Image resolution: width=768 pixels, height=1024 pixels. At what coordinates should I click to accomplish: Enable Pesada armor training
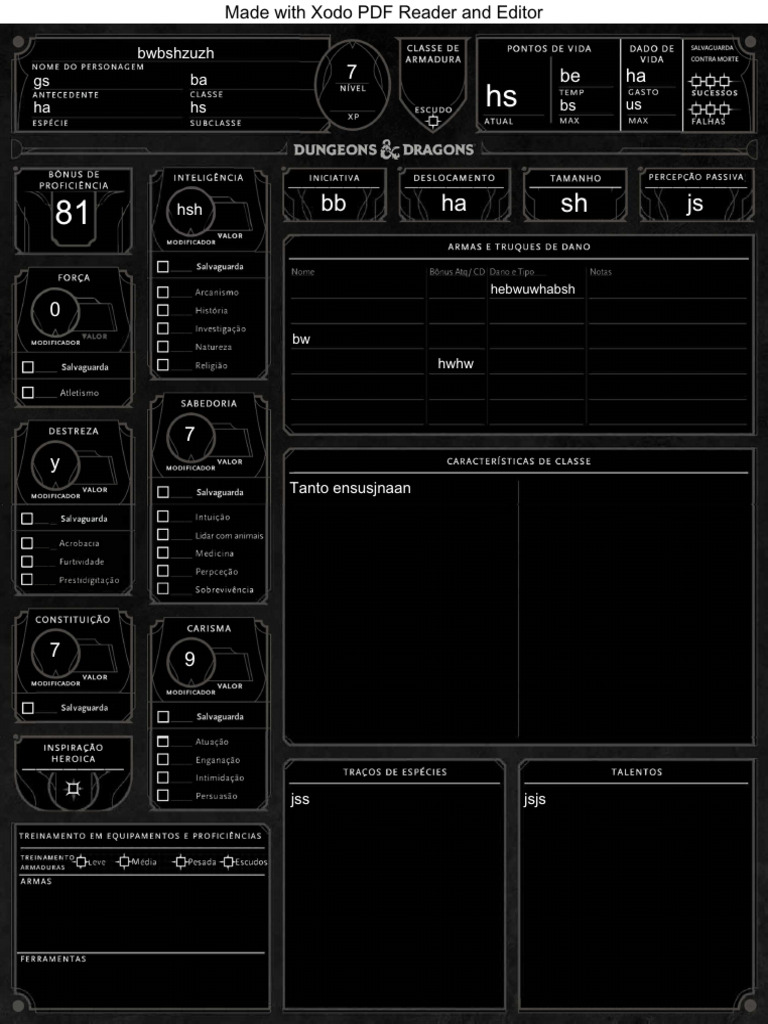(180, 862)
